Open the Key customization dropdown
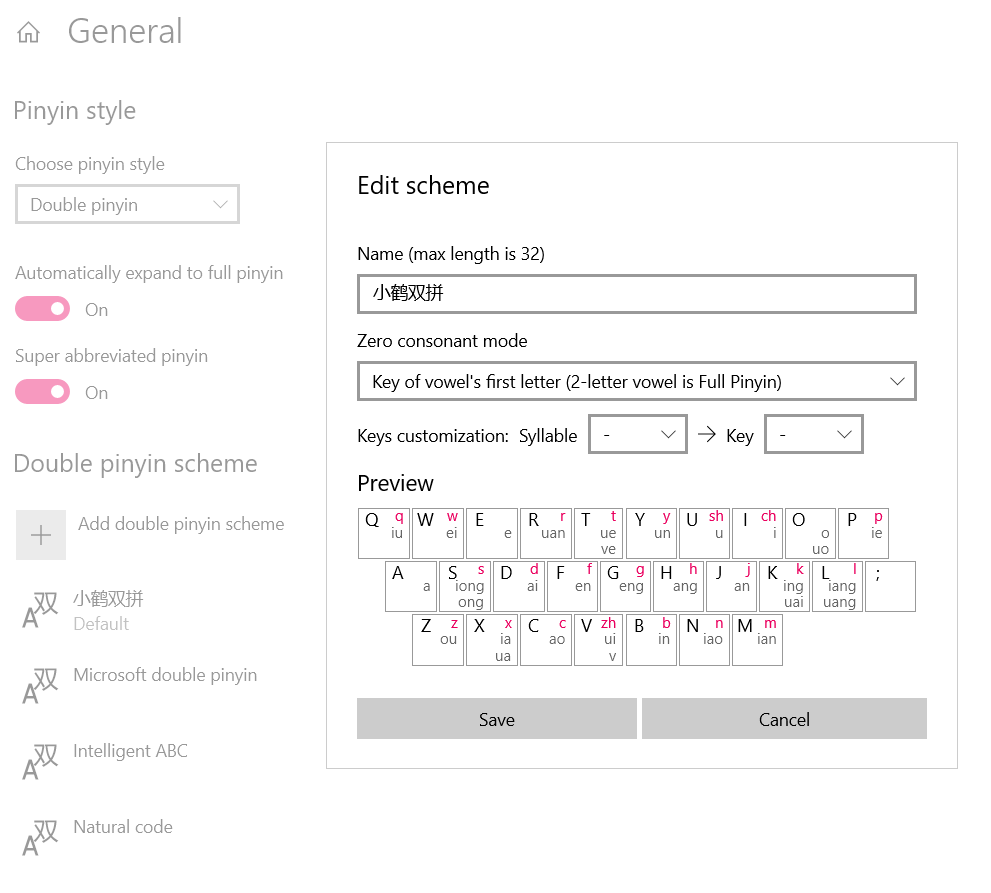The image size is (991, 893). coord(812,435)
